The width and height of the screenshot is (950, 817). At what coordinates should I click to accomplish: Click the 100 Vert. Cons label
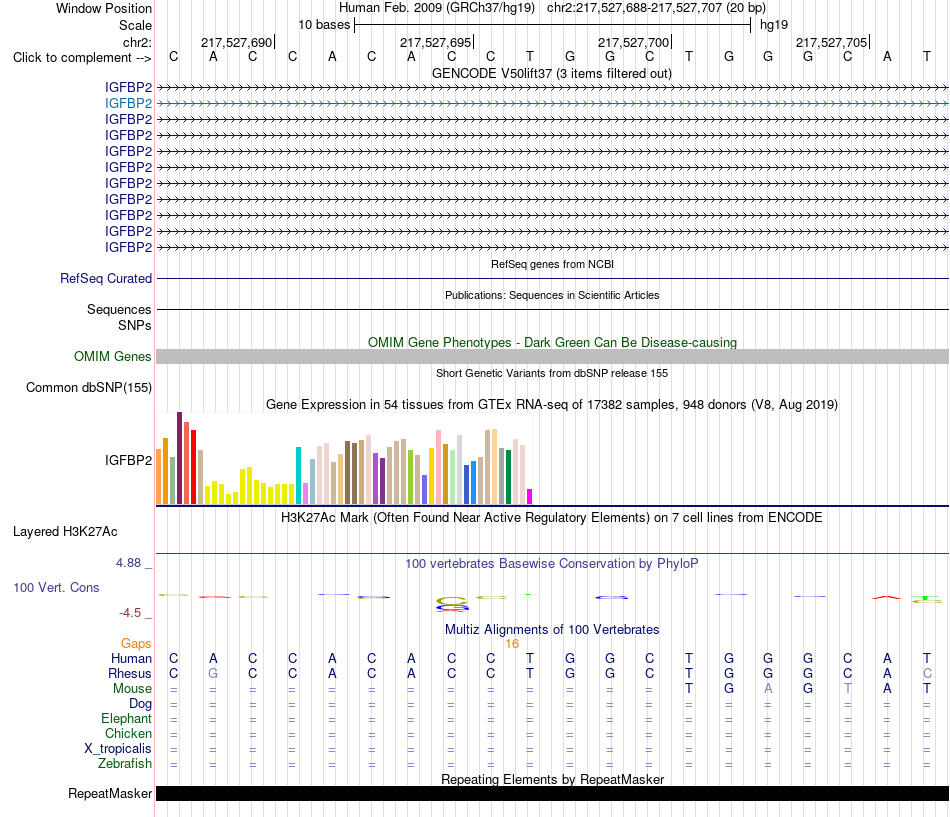point(56,587)
